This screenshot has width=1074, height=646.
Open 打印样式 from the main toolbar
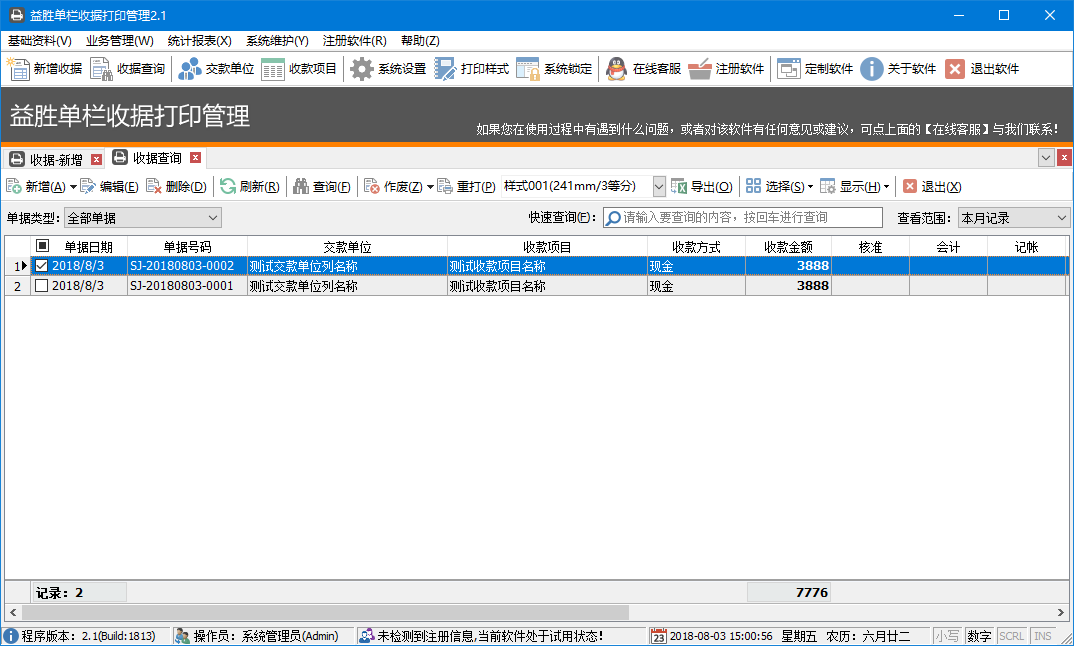coord(471,69)
